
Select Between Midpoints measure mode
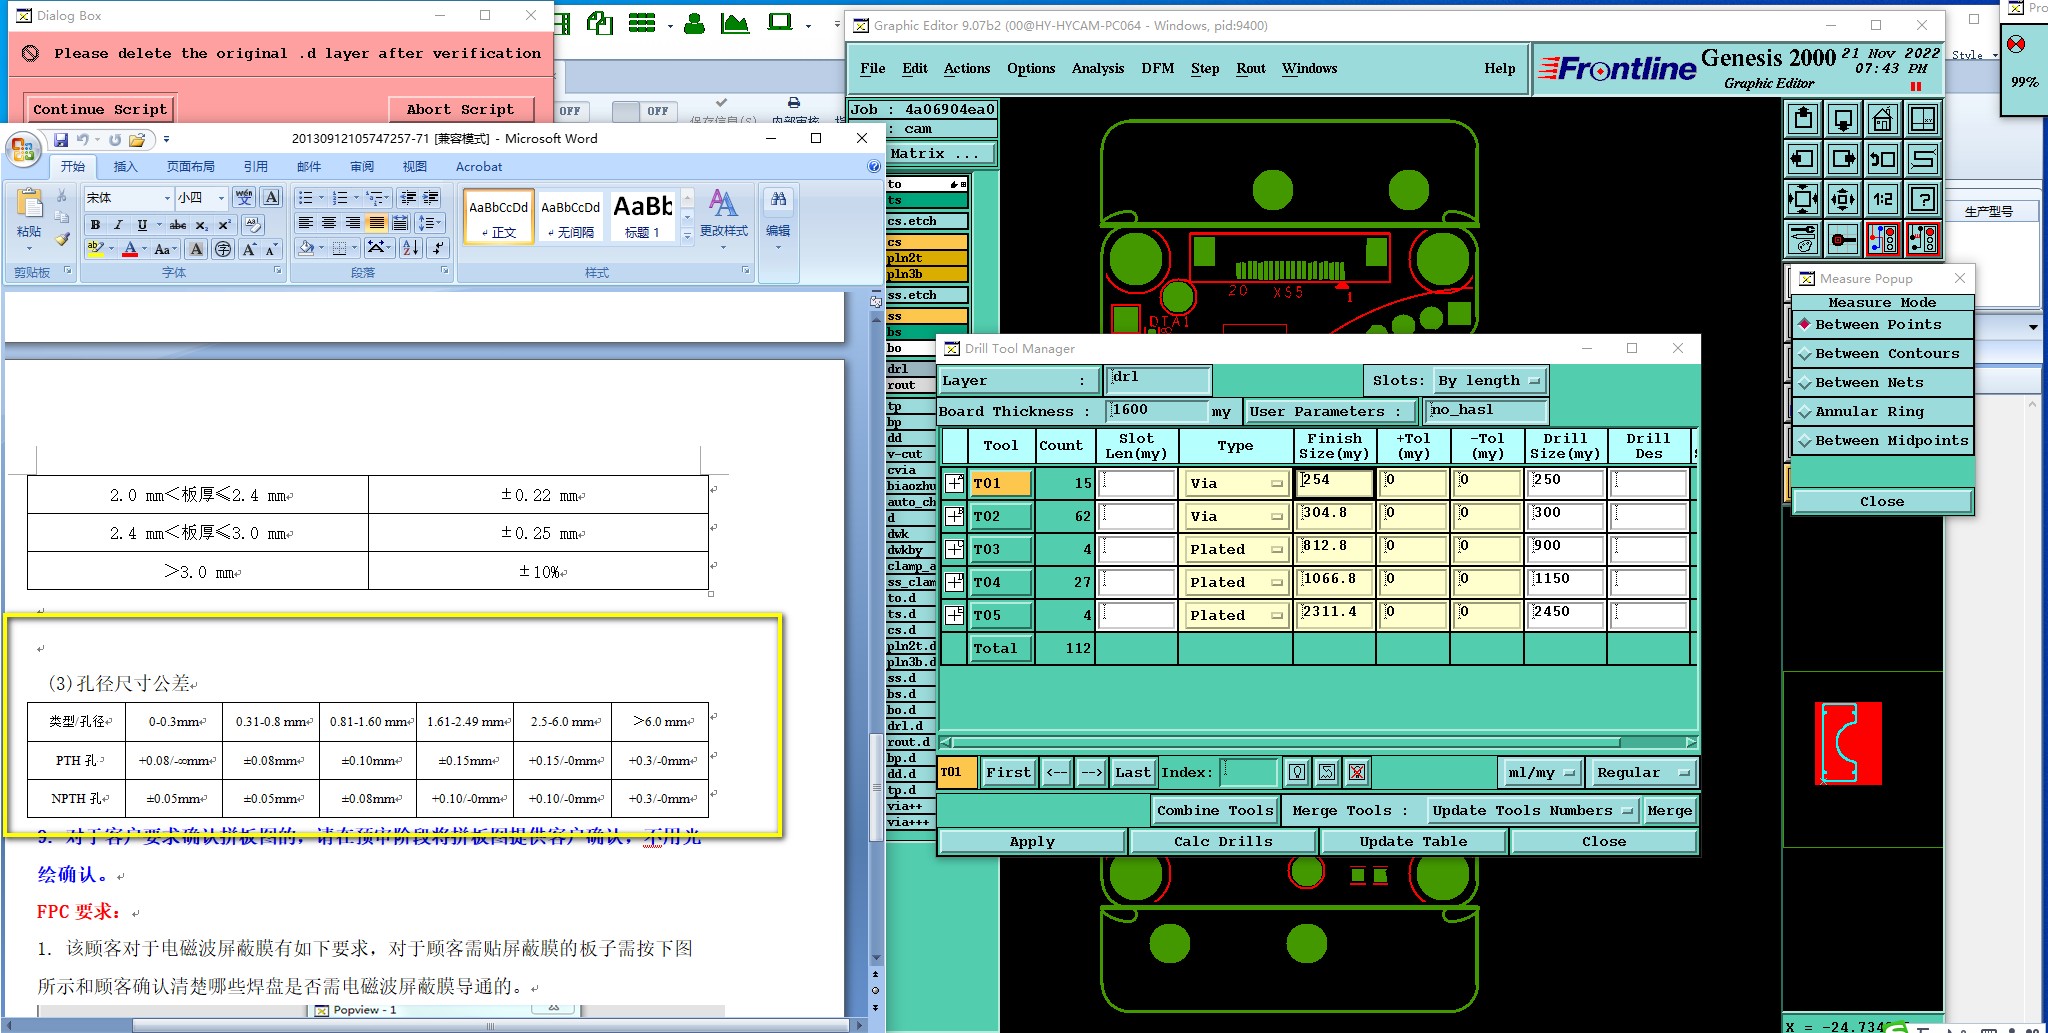pos(1882,440)
